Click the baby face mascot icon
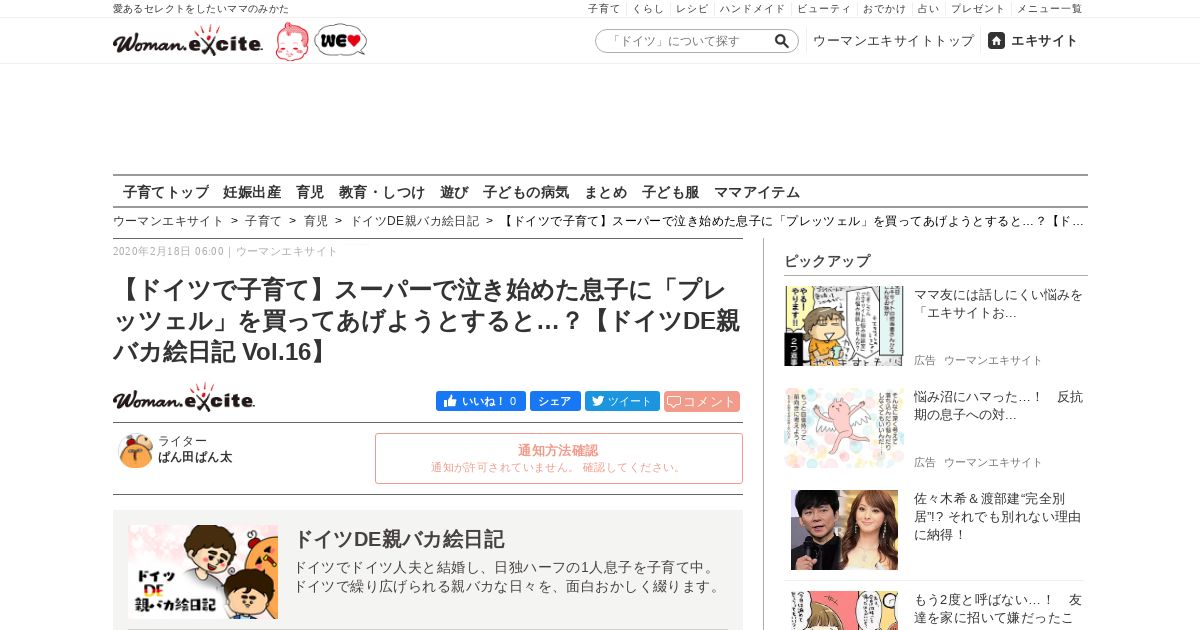Image resolution: width=1200 pixels, height=630 pixels. (292, 42)
